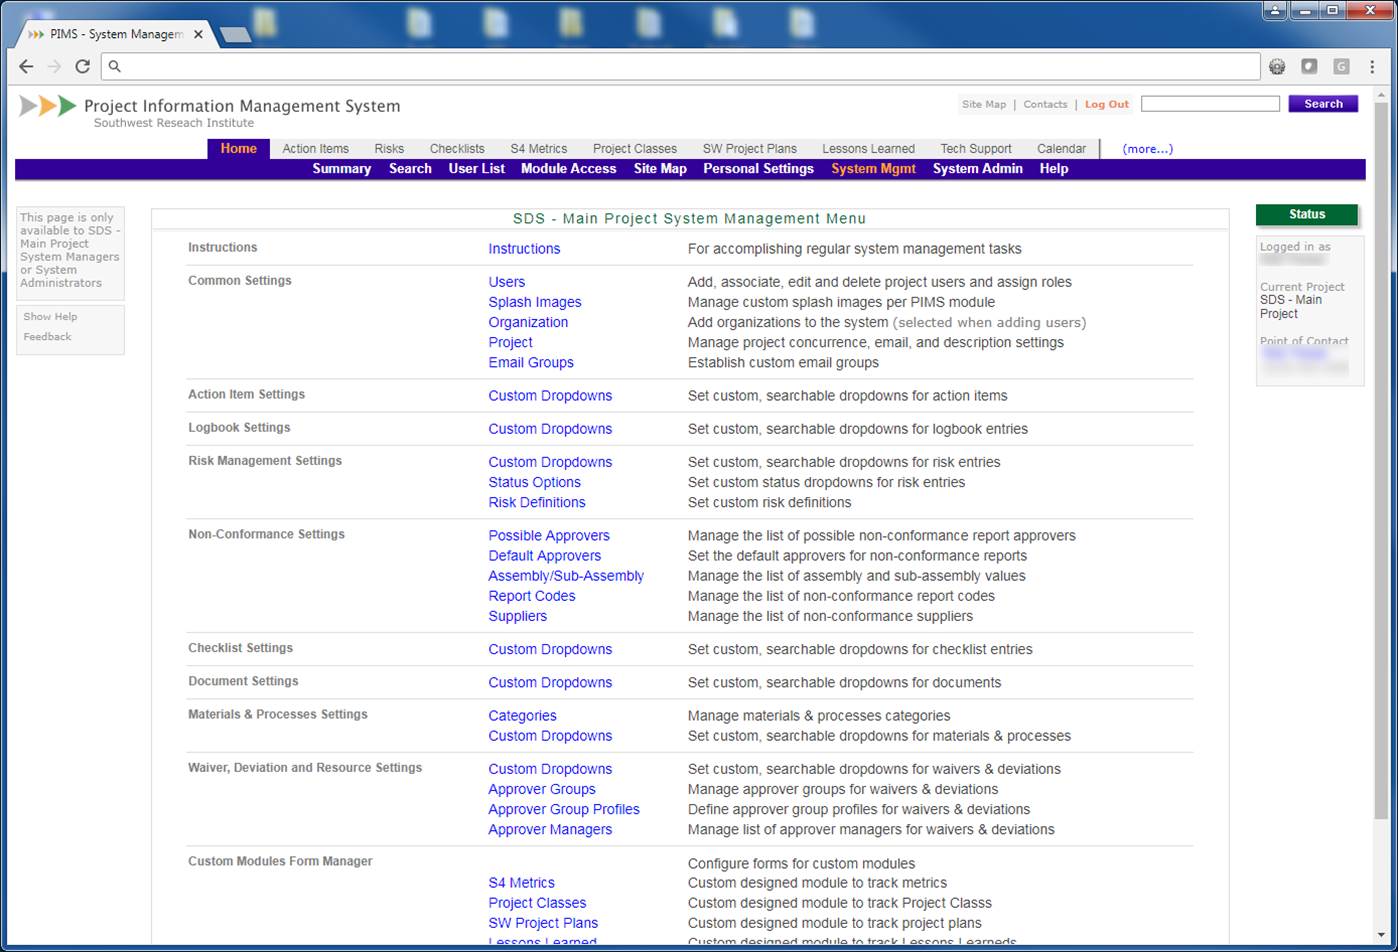1398x952 pixels.
Task: Click the PIMS triple-arrow logo
Action: point(48,106)
